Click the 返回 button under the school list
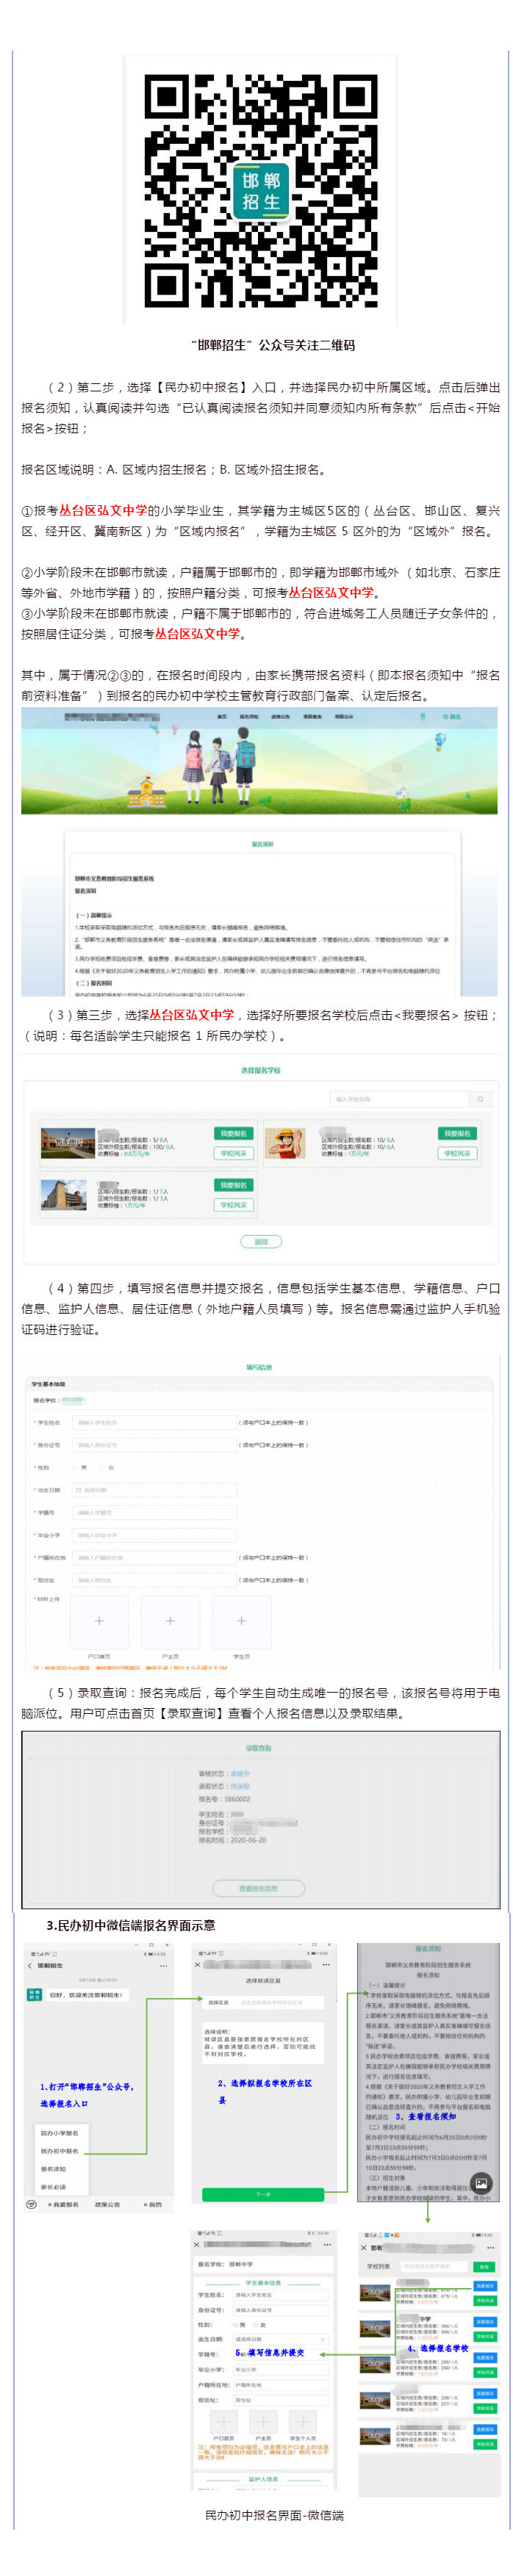 click(261, 1241)
